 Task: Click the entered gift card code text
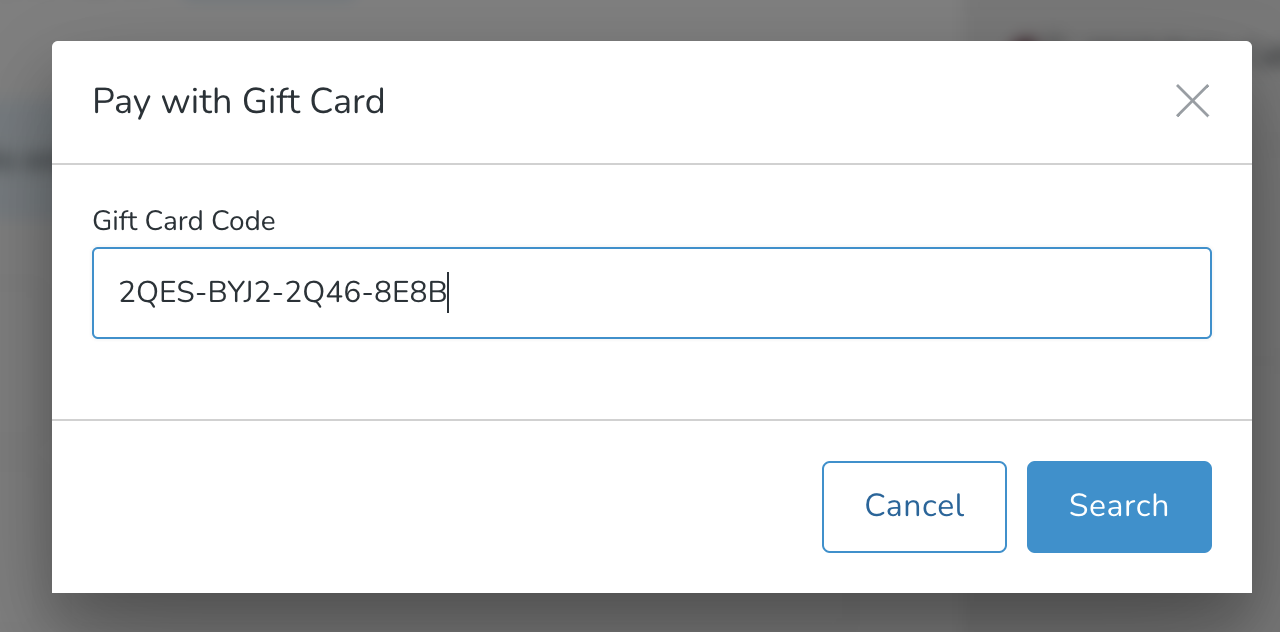(283, 292)
